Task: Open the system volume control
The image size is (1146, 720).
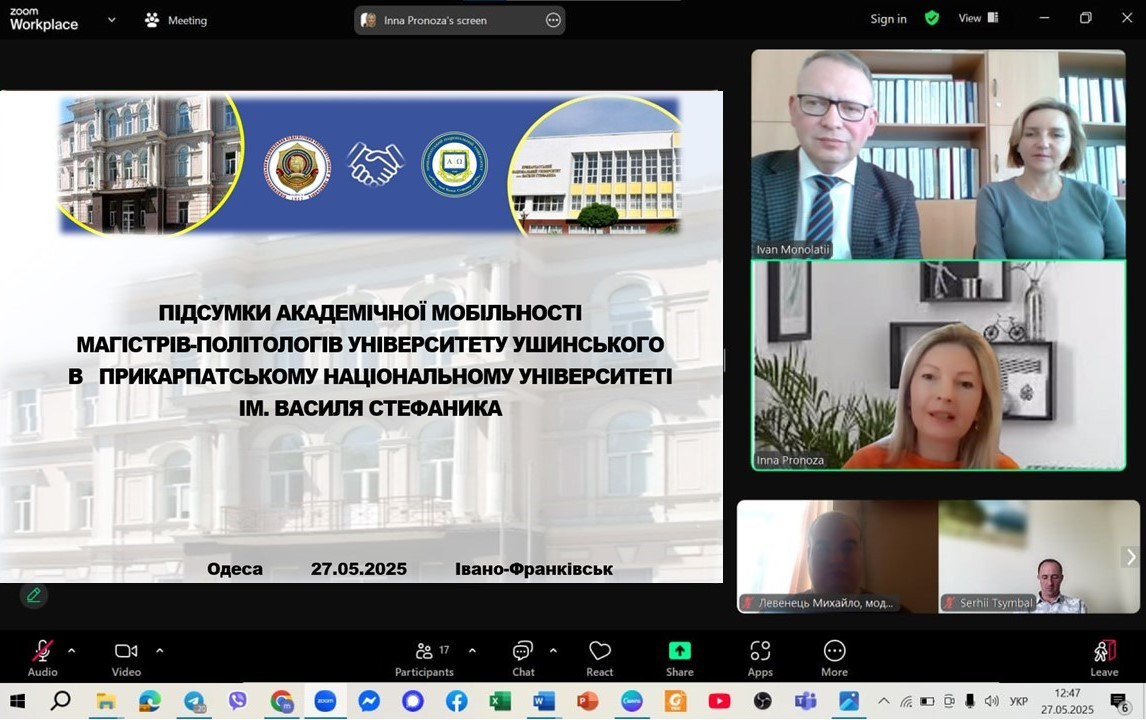Action: [x=991, y=702]
